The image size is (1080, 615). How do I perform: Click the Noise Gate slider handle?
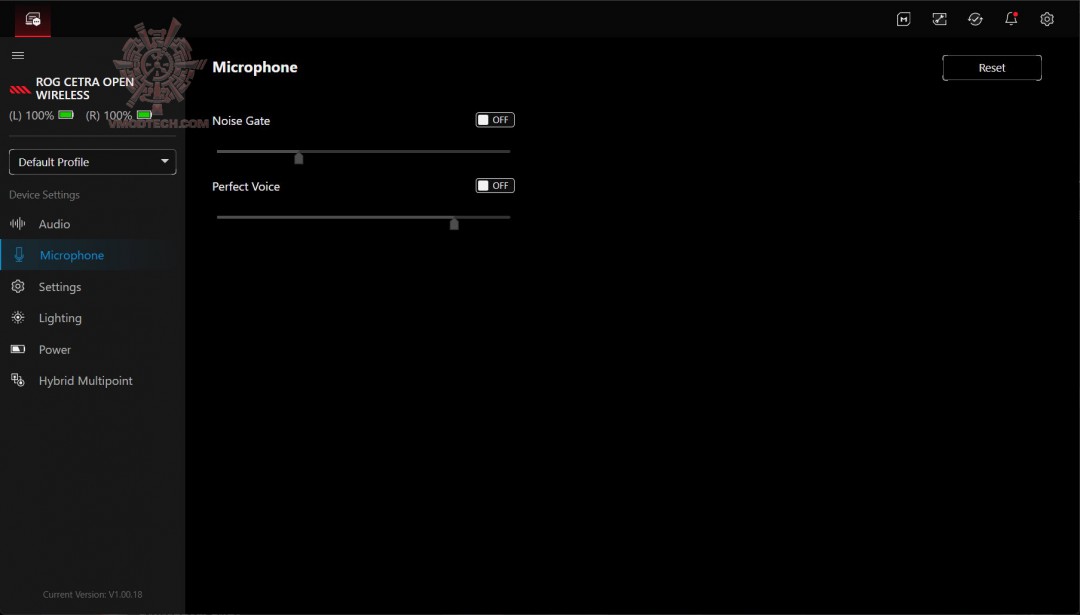[x=299, y=158]
